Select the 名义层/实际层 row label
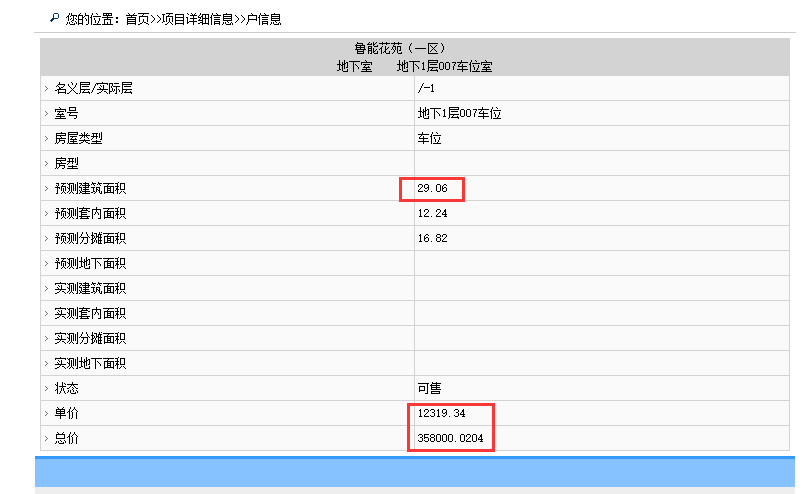Screen dimensions: 803x494 pyautogui.click(x=93, y=89)
